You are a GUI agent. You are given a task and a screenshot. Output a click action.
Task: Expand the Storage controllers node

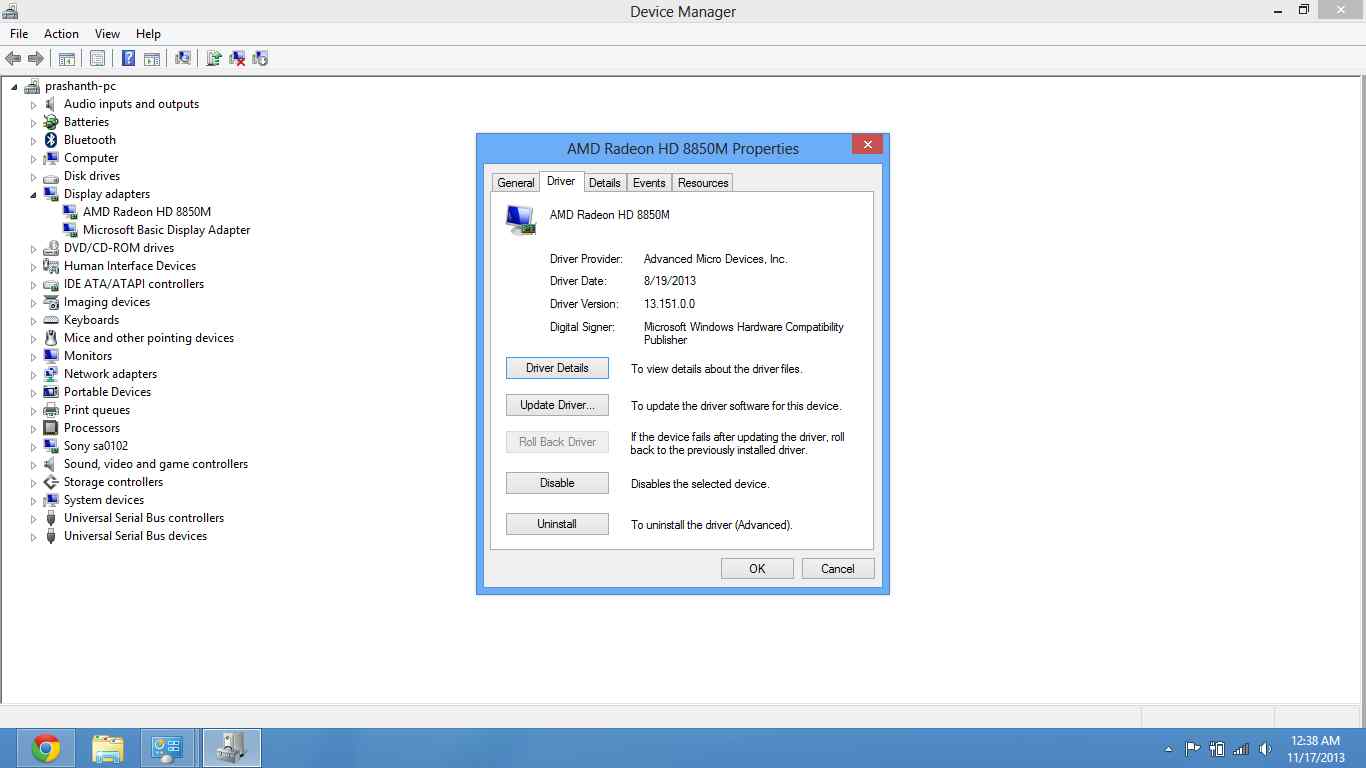[33, 483]
